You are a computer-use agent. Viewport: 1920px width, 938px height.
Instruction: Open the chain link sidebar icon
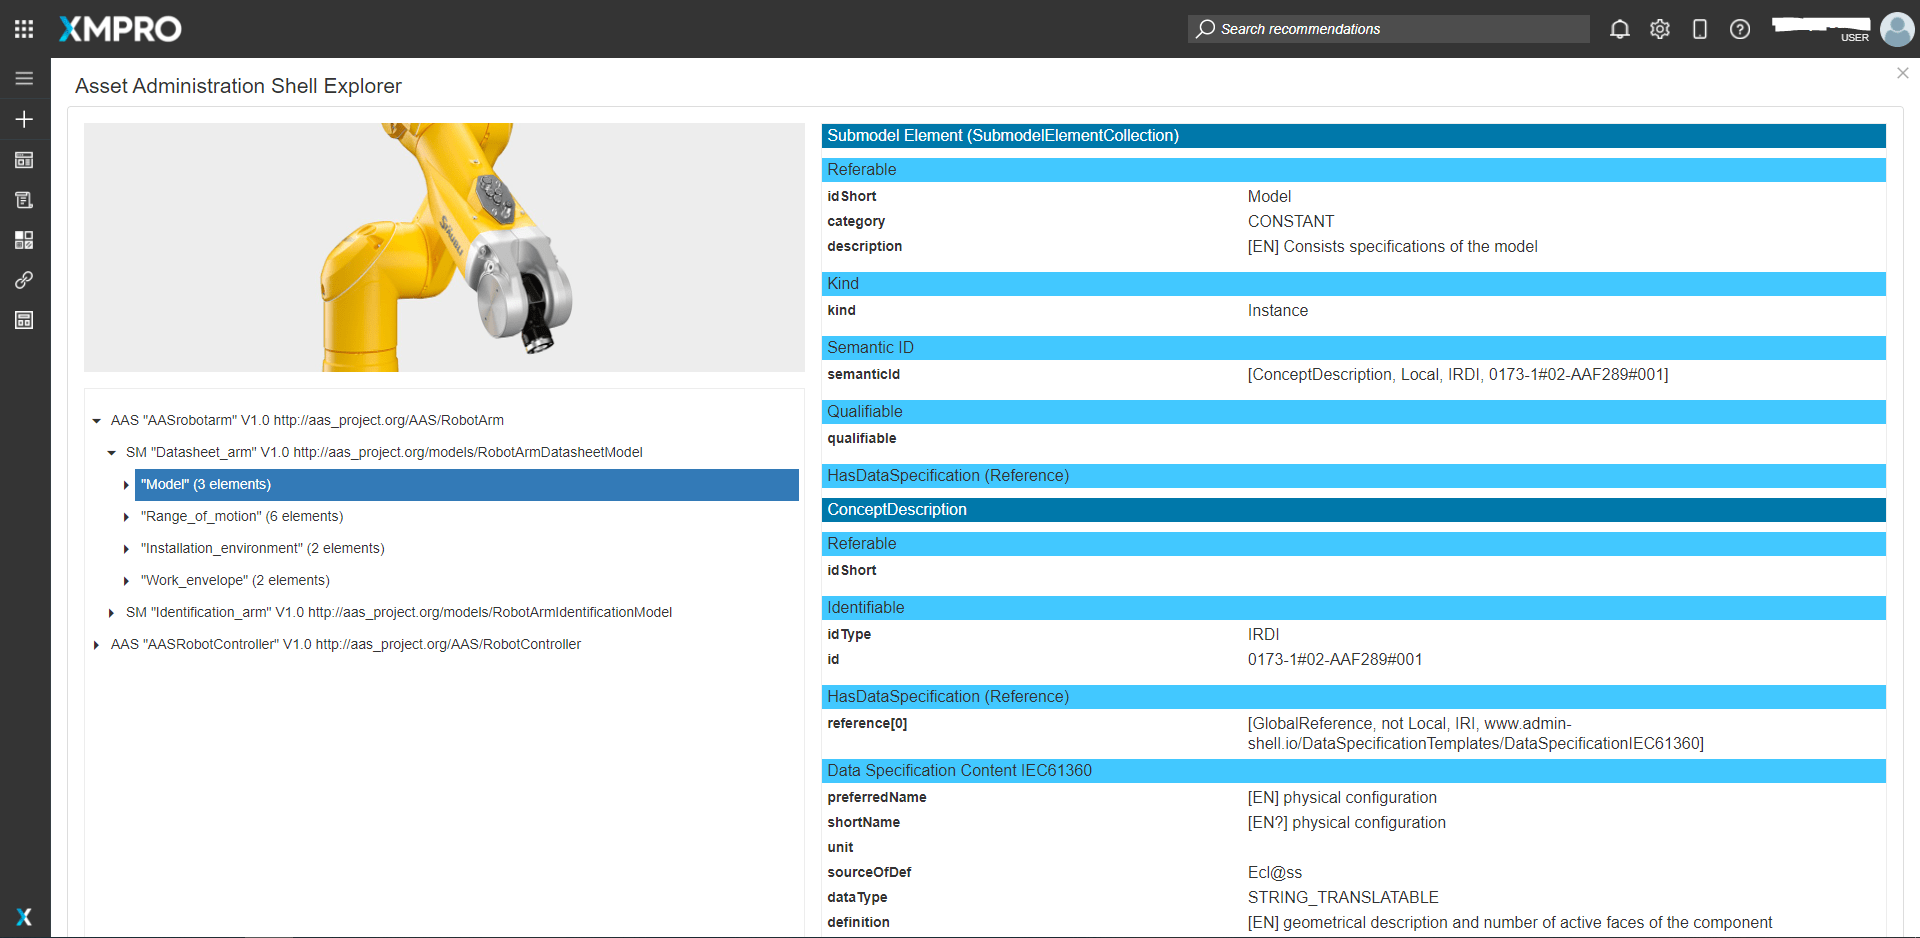[x=24, y=280]
